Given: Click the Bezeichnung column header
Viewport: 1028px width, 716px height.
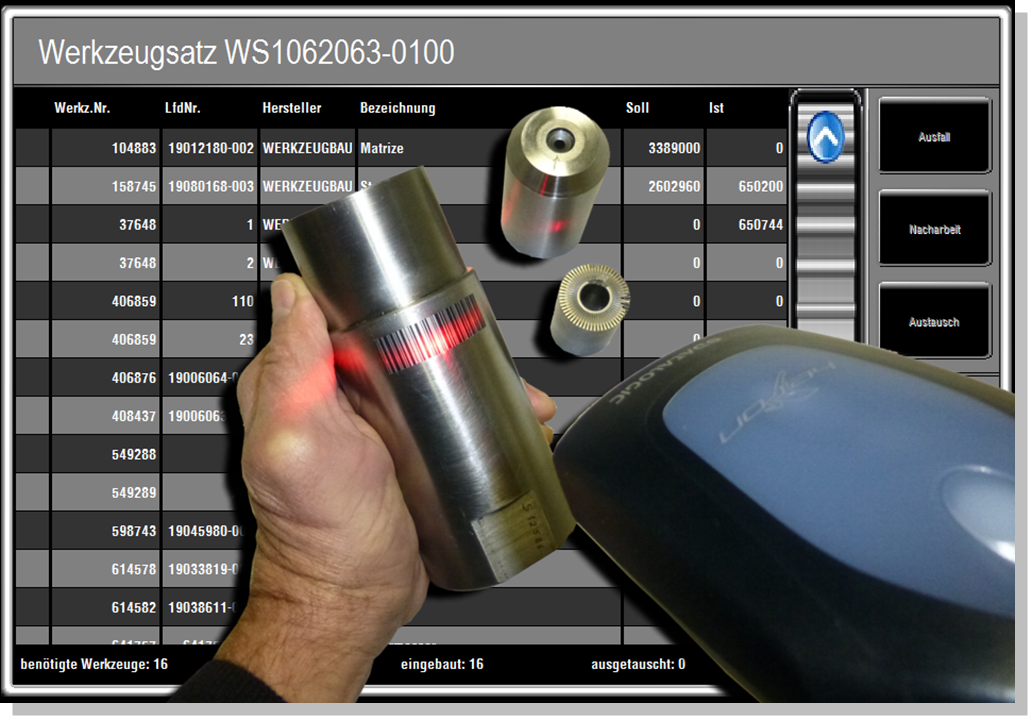Looking at the screenshot, I should pyautogui.click(x=397, y=108).
